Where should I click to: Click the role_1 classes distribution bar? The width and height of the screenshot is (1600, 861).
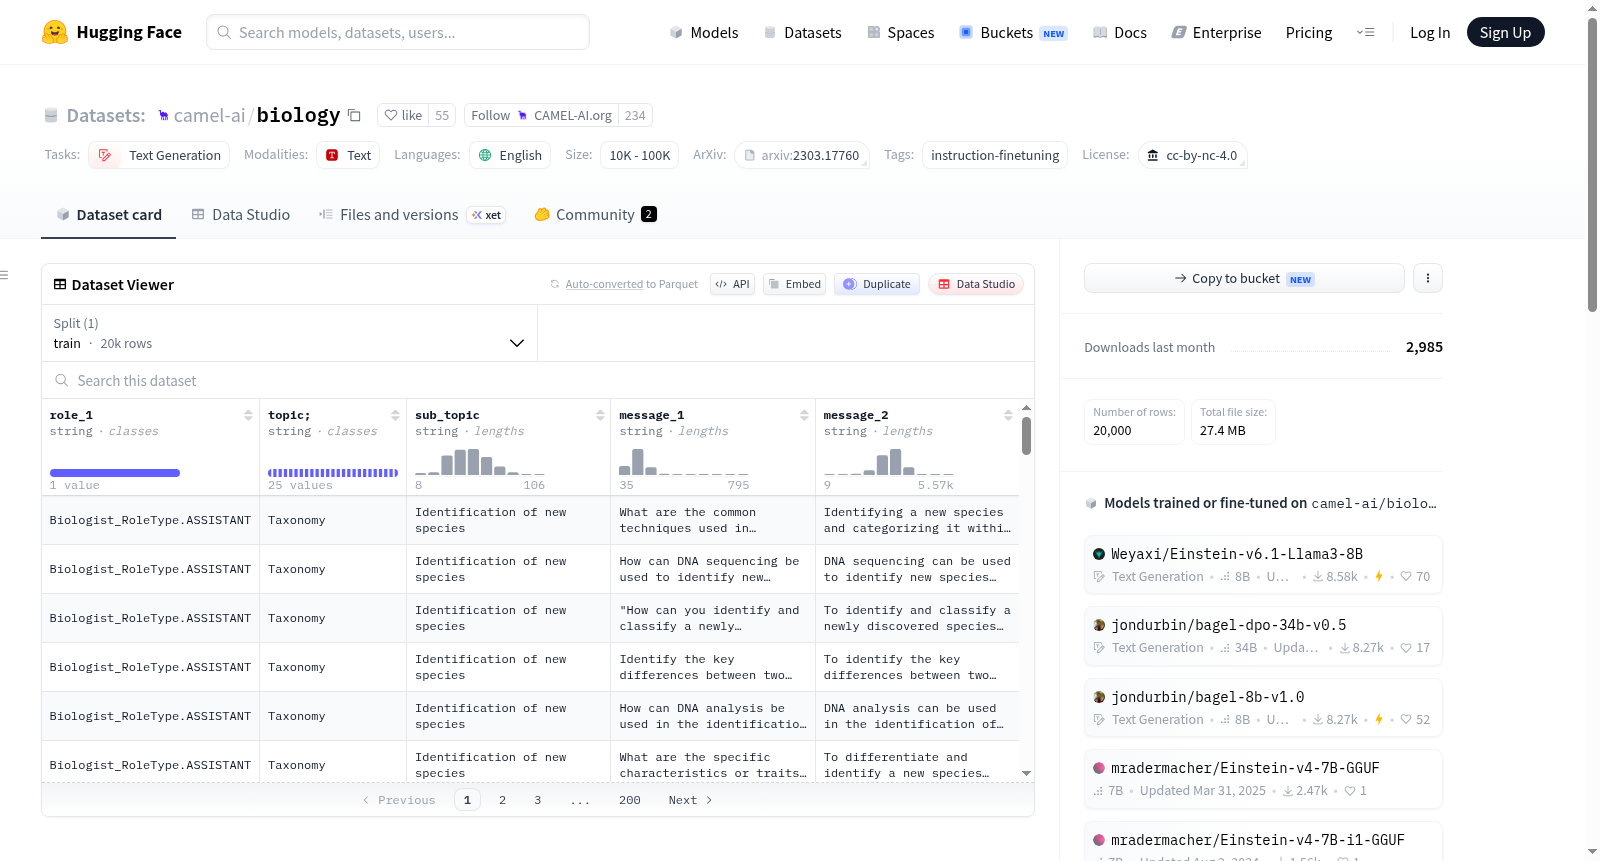(115, 473)
